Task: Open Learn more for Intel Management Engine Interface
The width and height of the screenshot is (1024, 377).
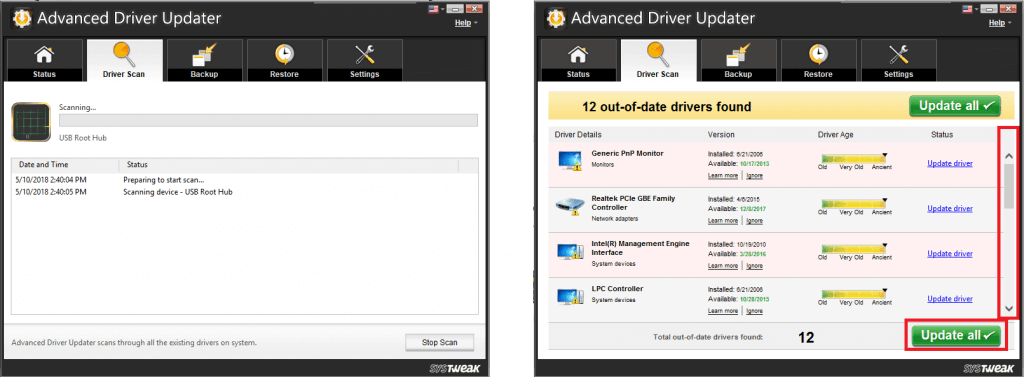Action: [723, 266]
